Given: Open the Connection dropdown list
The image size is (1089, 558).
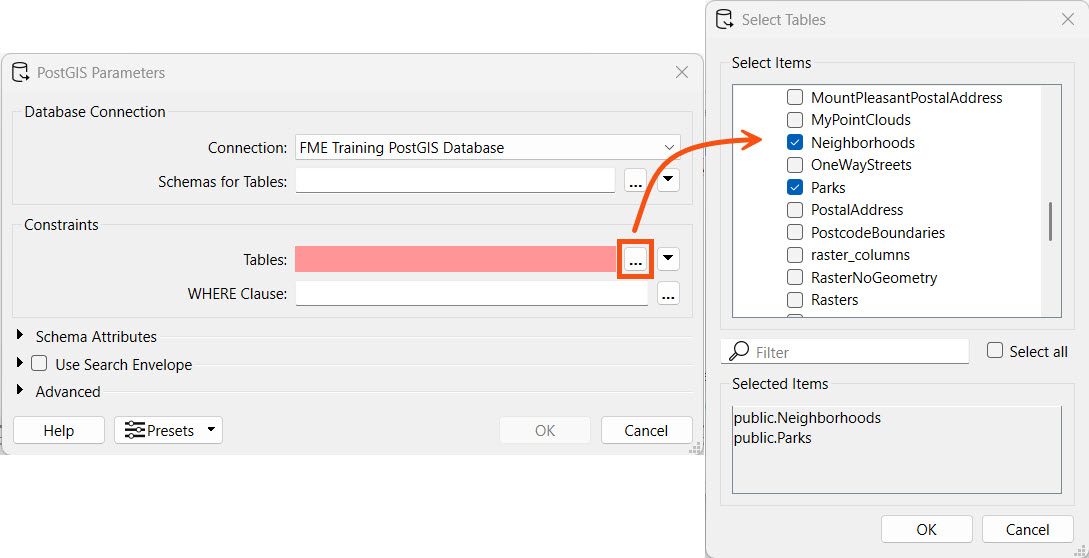Looking at the screenshot, I should [x=669, y=148].
